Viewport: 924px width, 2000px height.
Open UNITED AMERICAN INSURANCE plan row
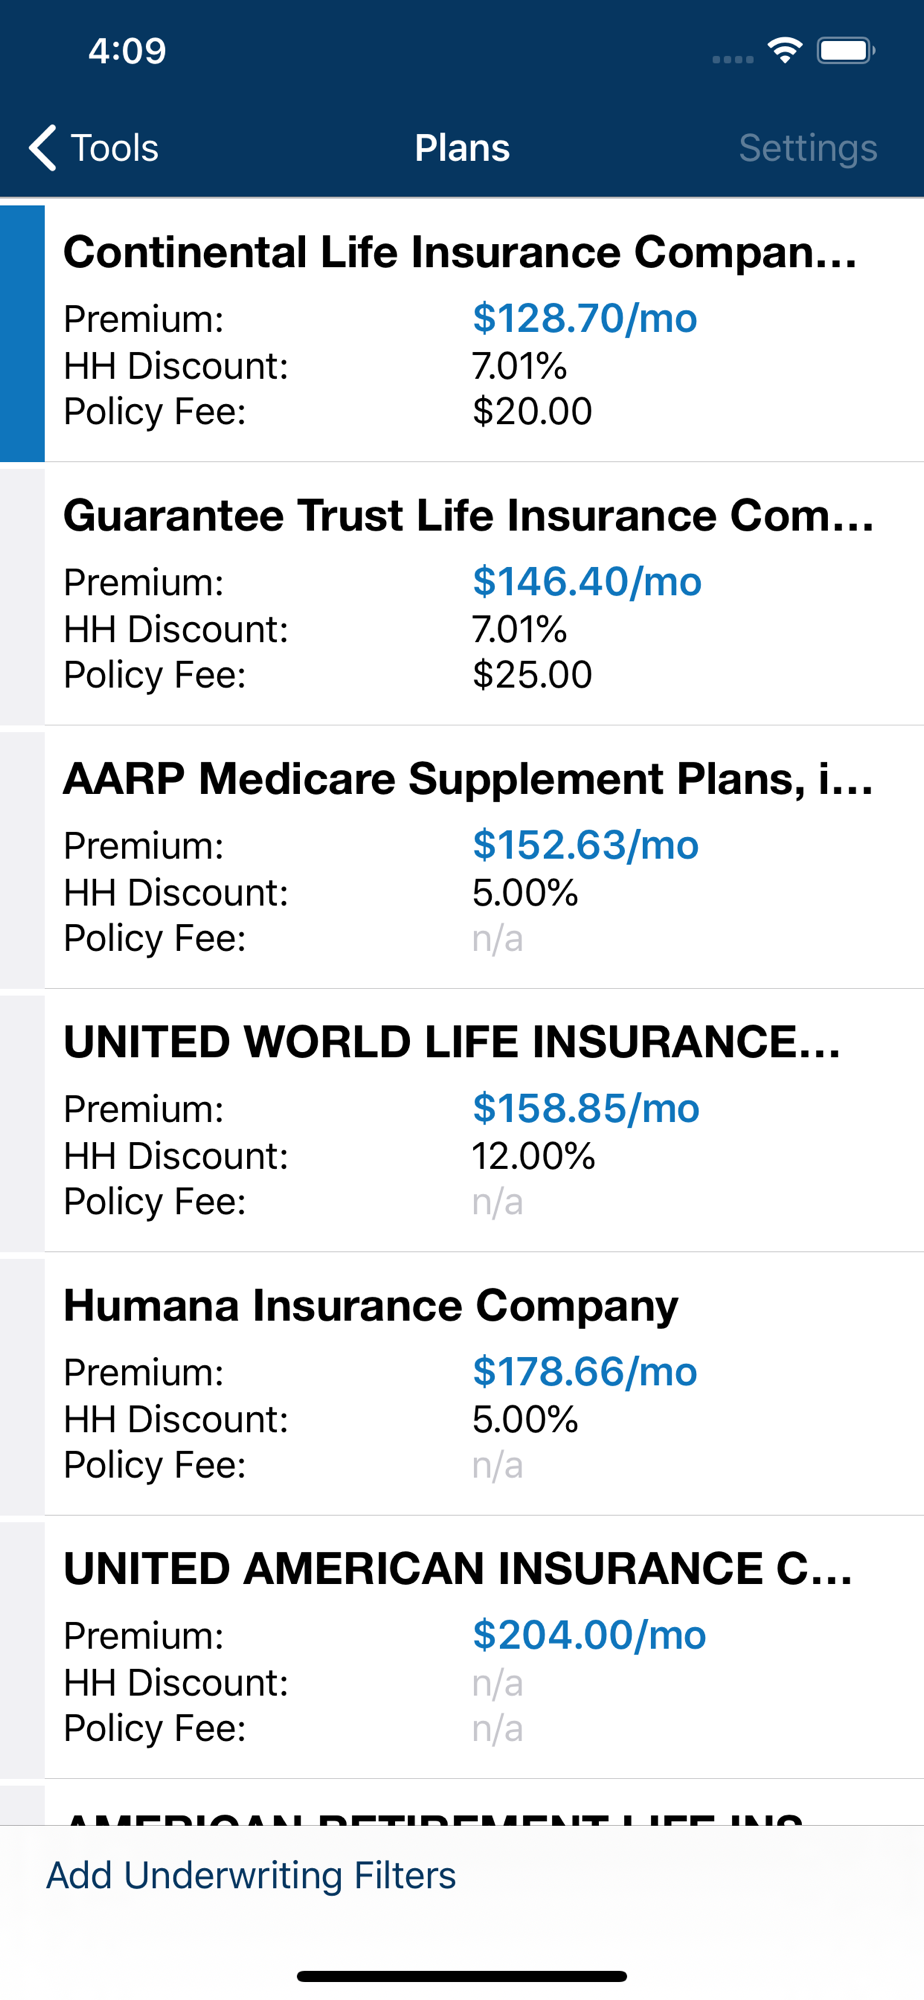tap(458, 1568)
